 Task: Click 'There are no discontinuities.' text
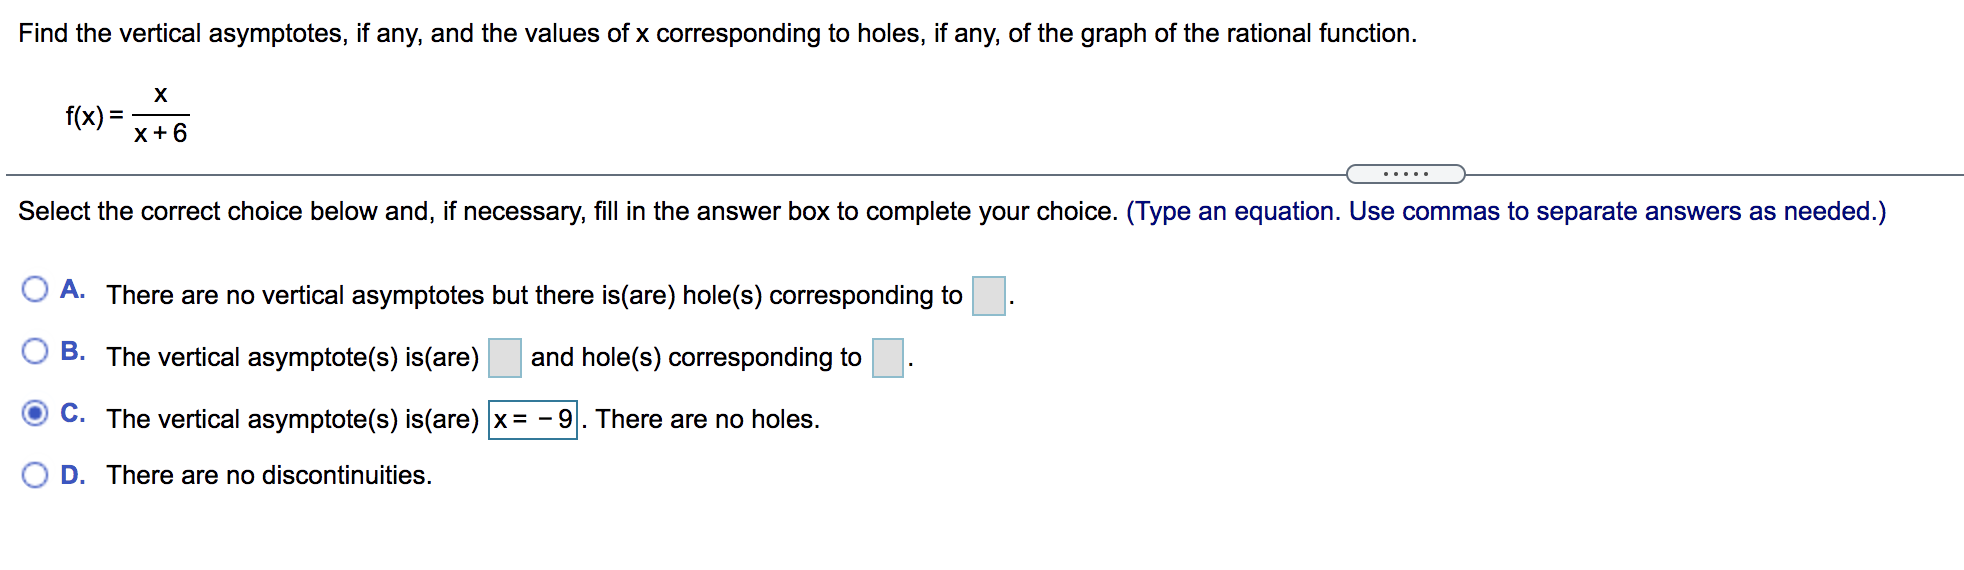tap(269, 475)
